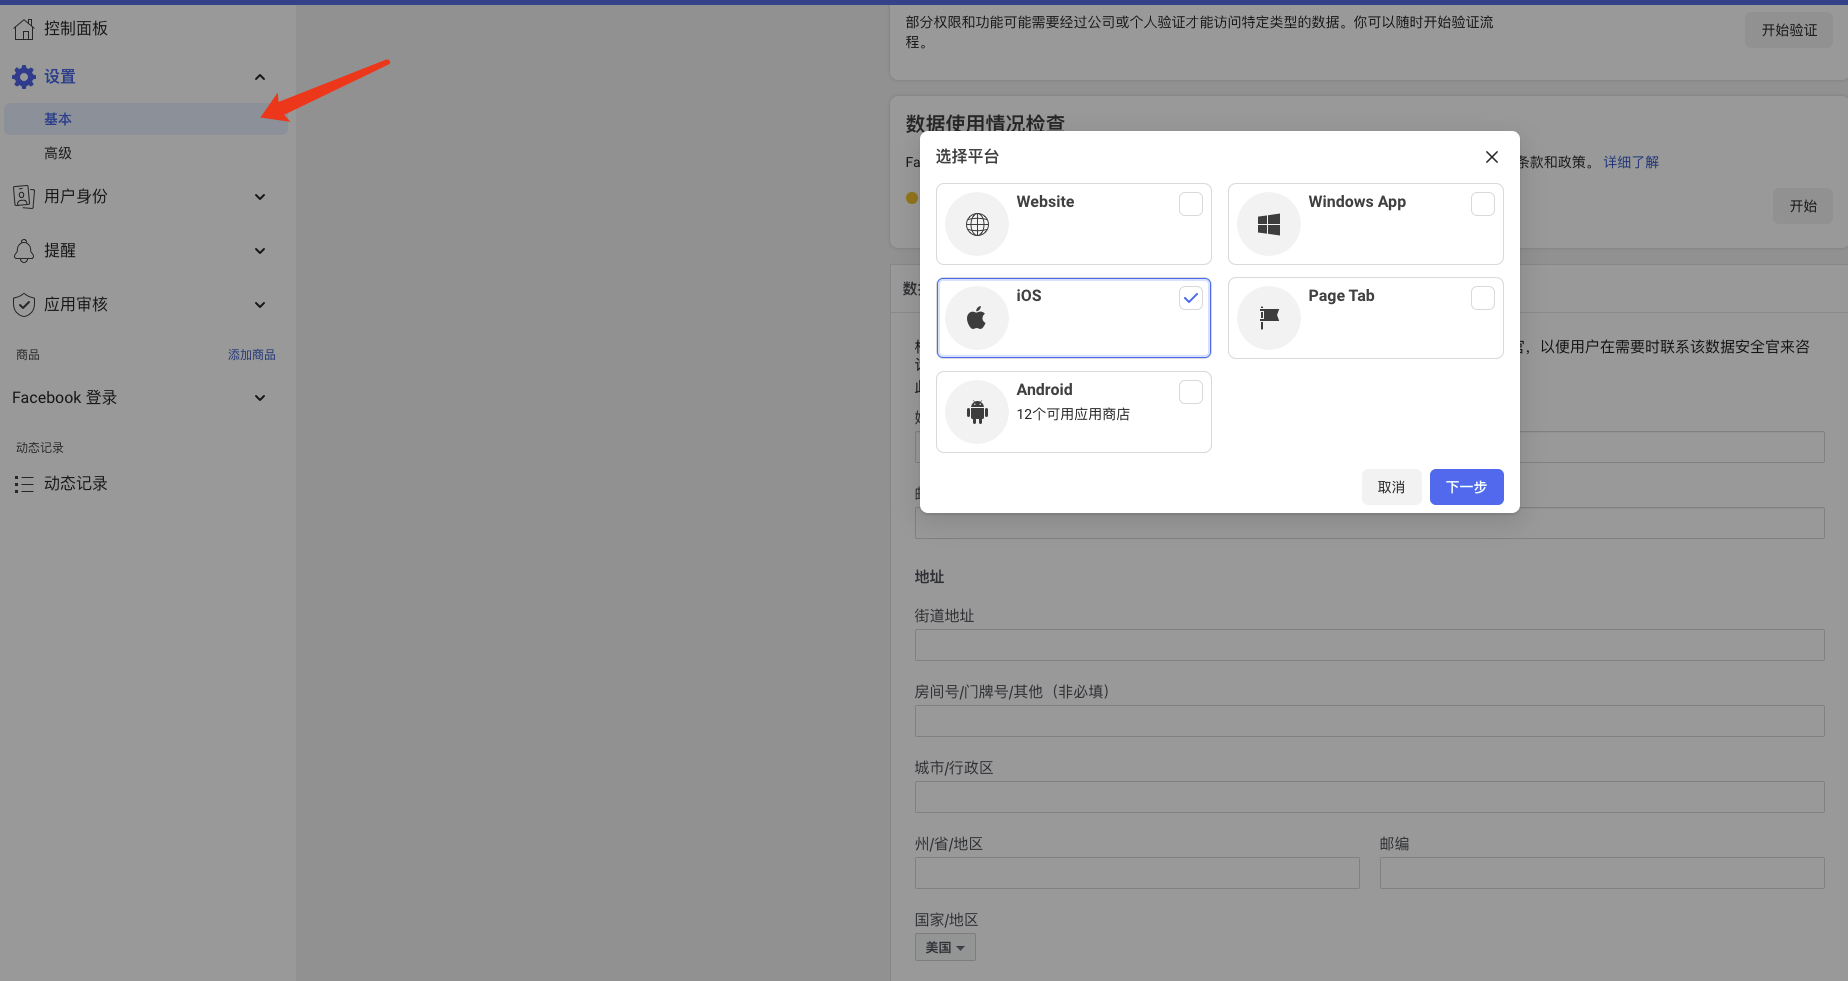Open Facebook 登录 menu item
The image size is (1848, 981).
point(64,398)
